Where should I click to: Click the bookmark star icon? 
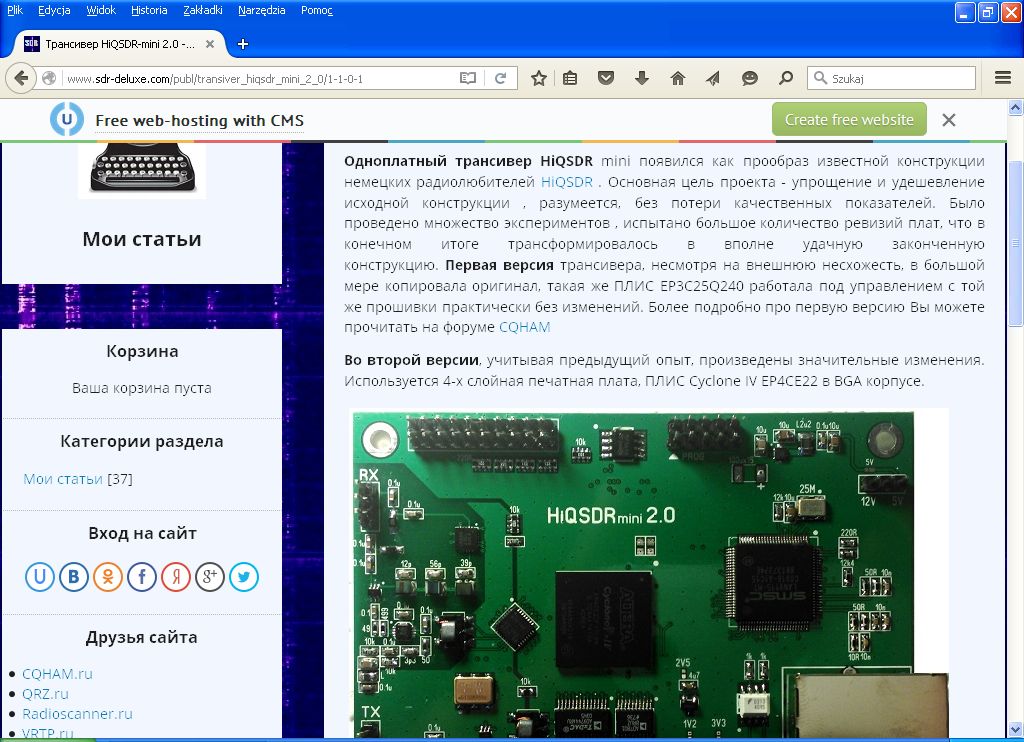click(539, 78)
